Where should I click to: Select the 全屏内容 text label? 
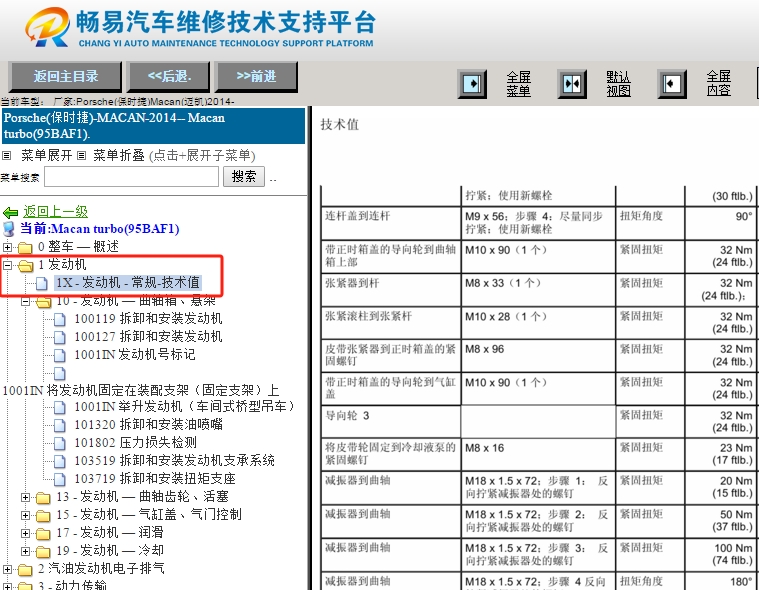click(718, 83)
